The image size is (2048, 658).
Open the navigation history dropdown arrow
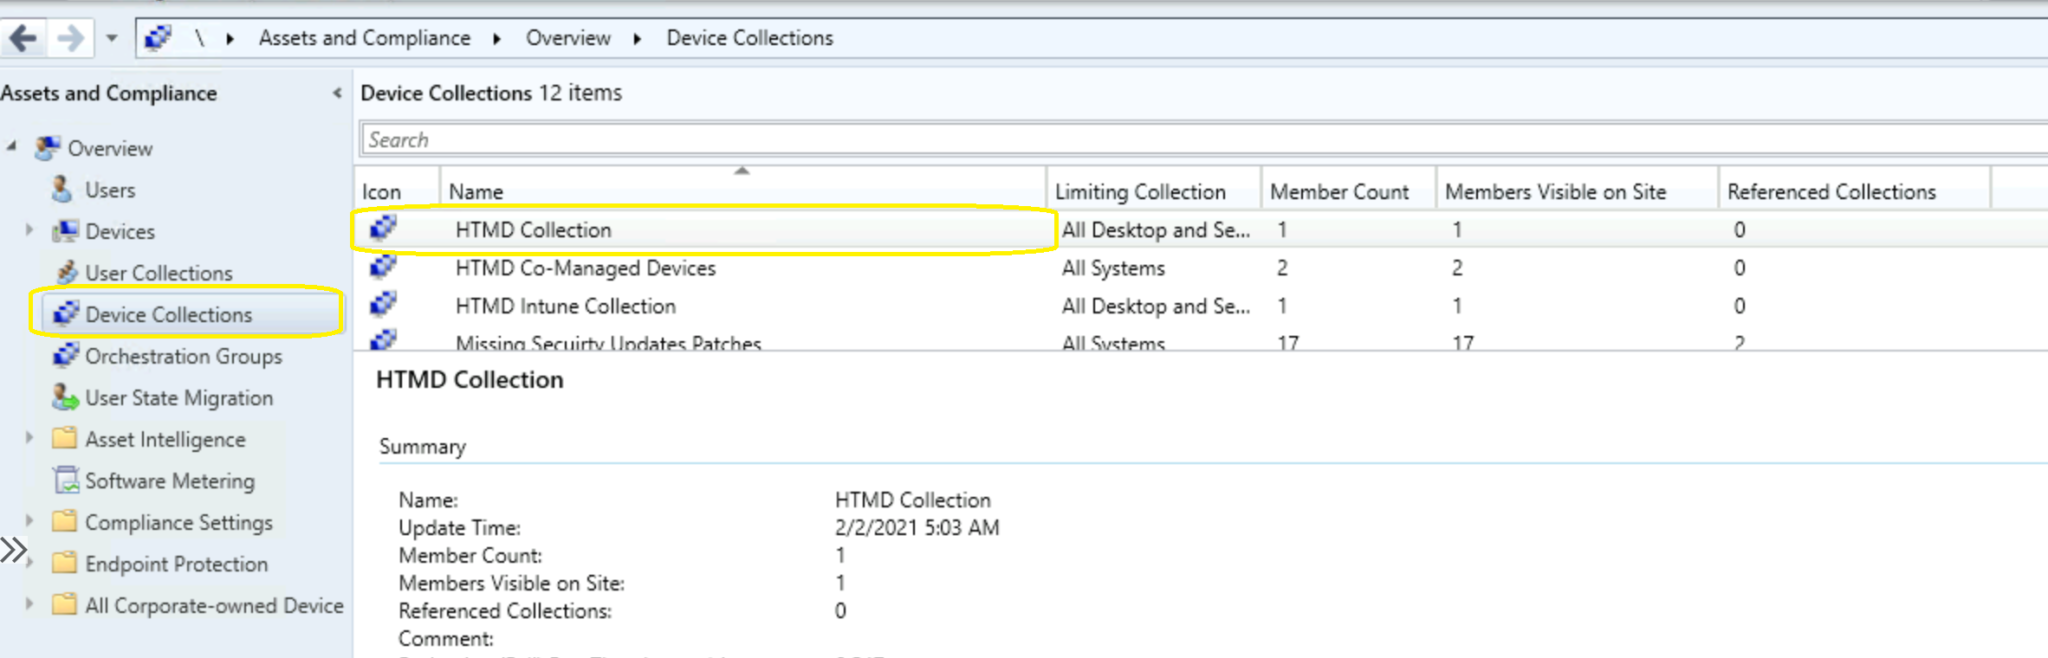click(112, 39)
